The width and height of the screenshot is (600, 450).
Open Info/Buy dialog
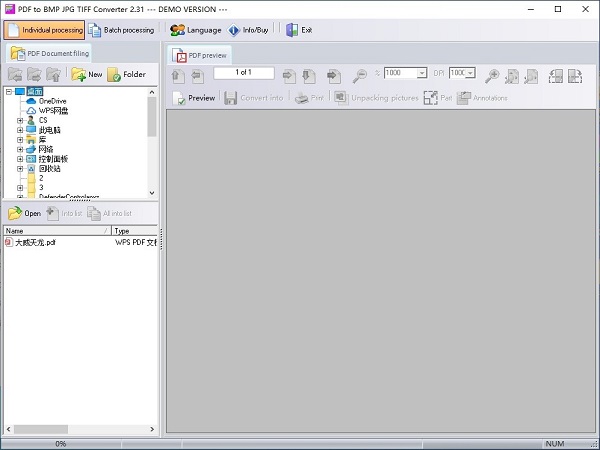point(248,30)
